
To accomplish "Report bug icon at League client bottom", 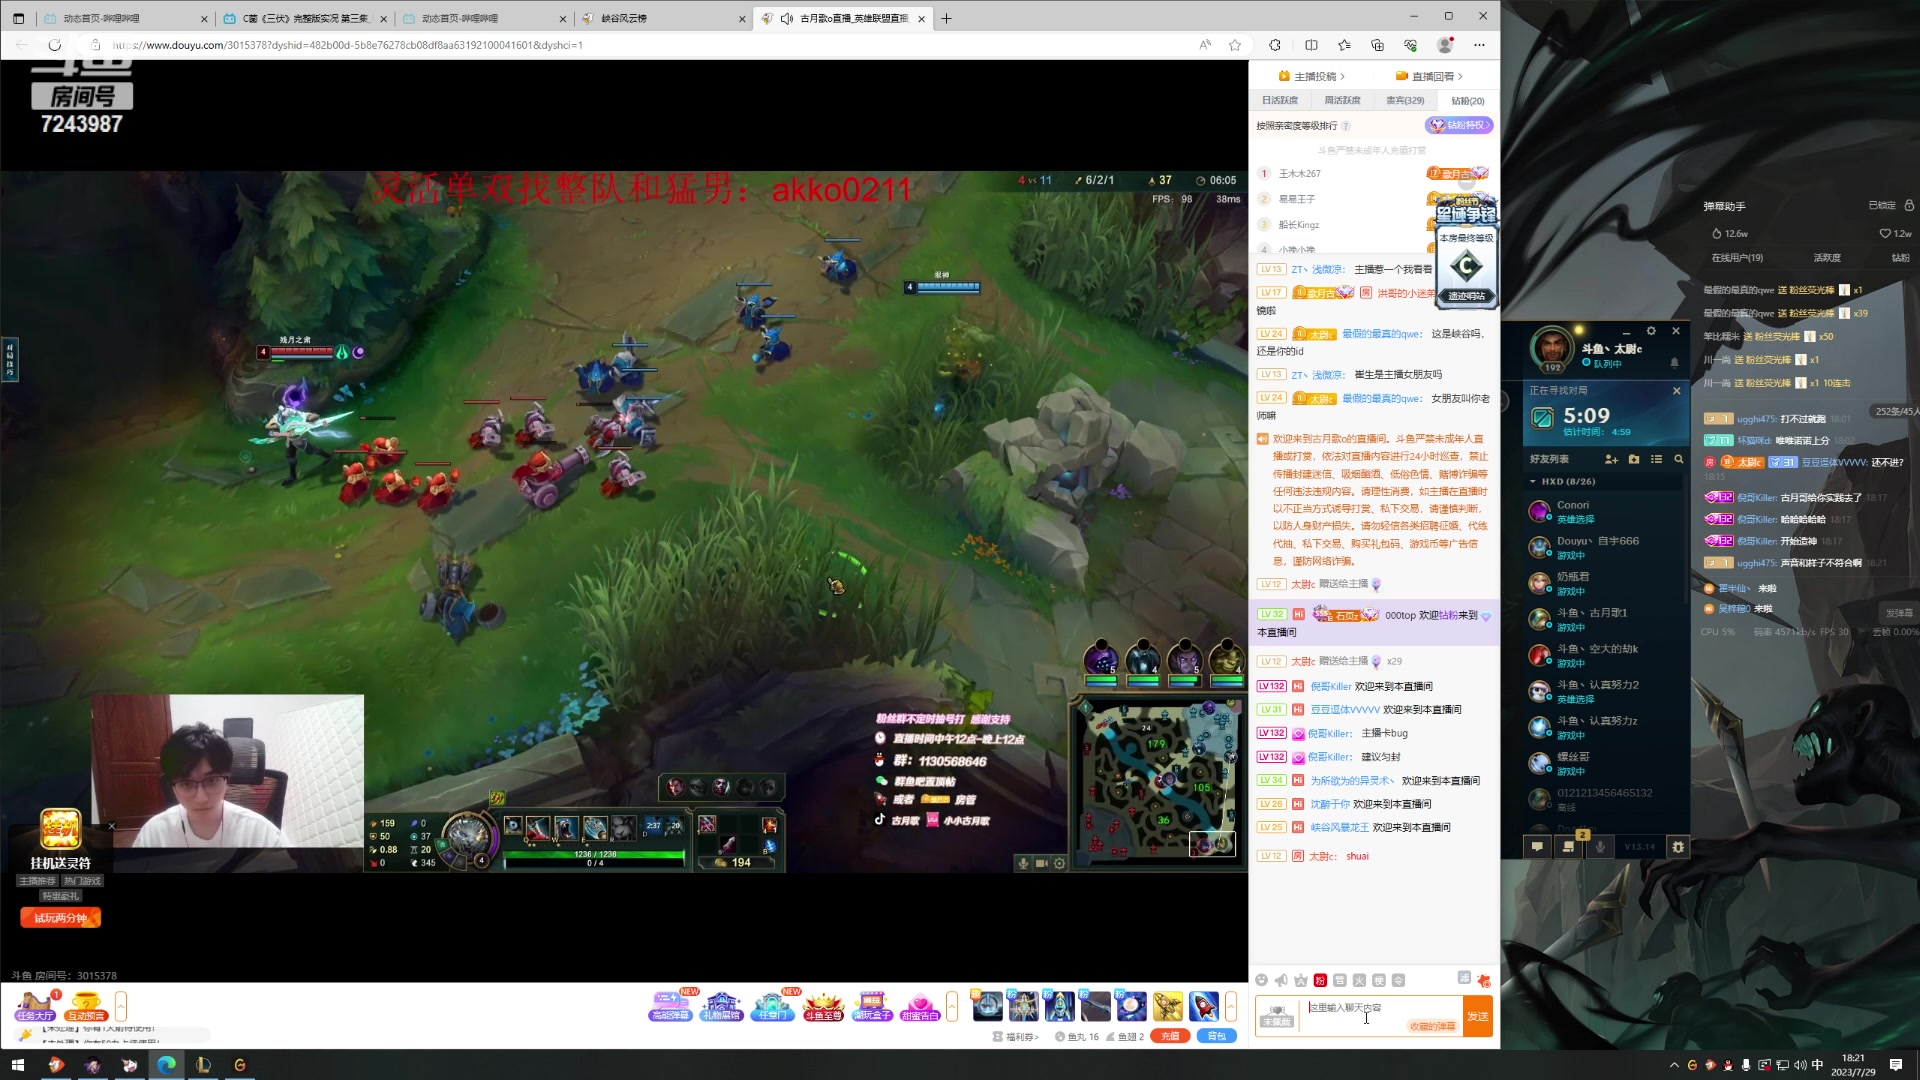I will 1678,847.
